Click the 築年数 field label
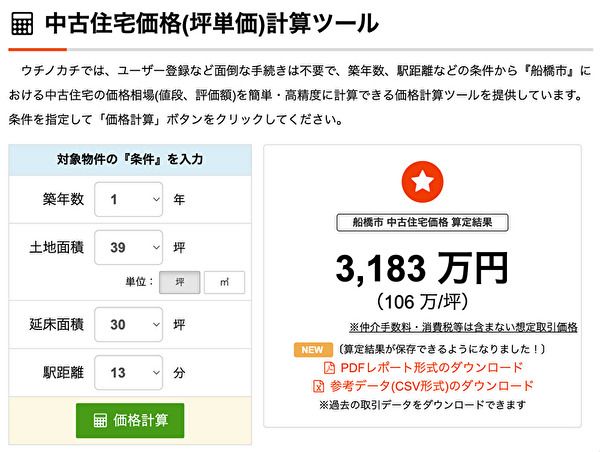600x452 pixels. tap(63, 199)
